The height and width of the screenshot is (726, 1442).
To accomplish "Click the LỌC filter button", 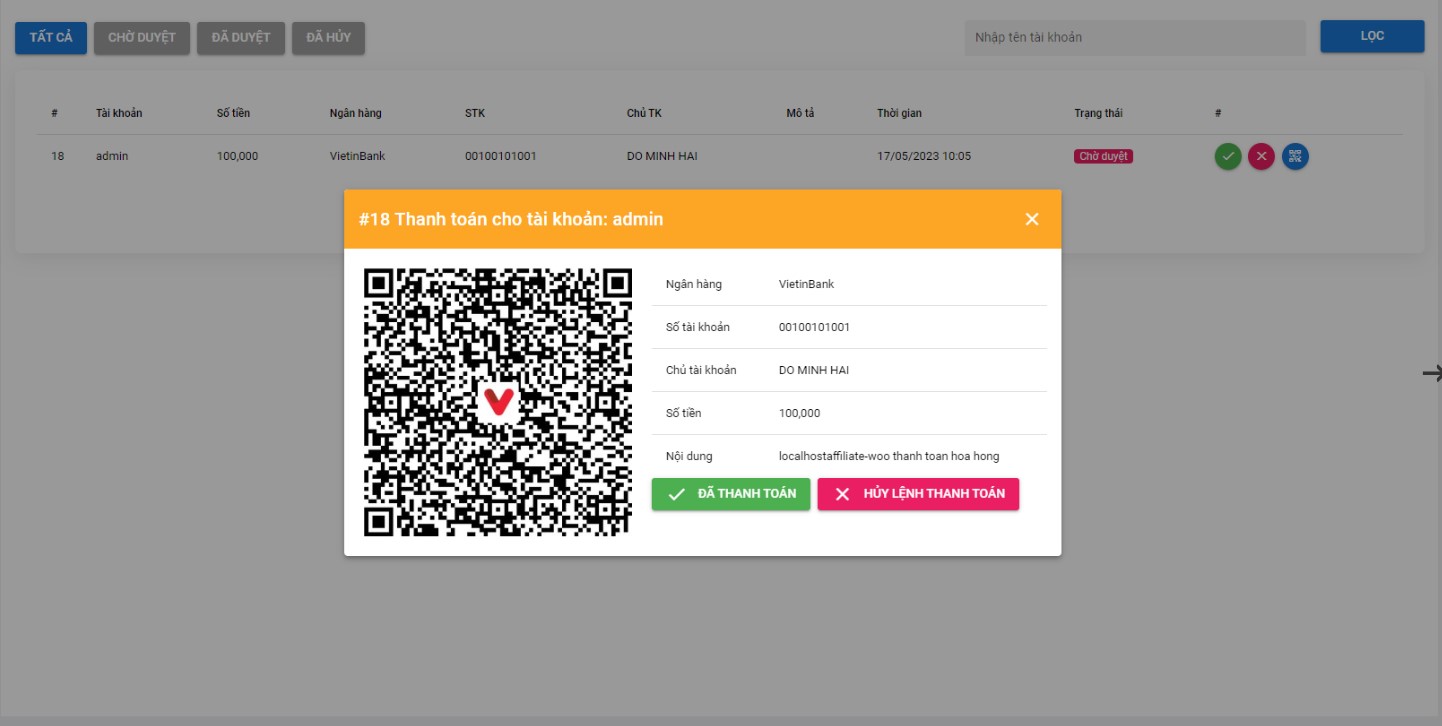I will 1372,36.
